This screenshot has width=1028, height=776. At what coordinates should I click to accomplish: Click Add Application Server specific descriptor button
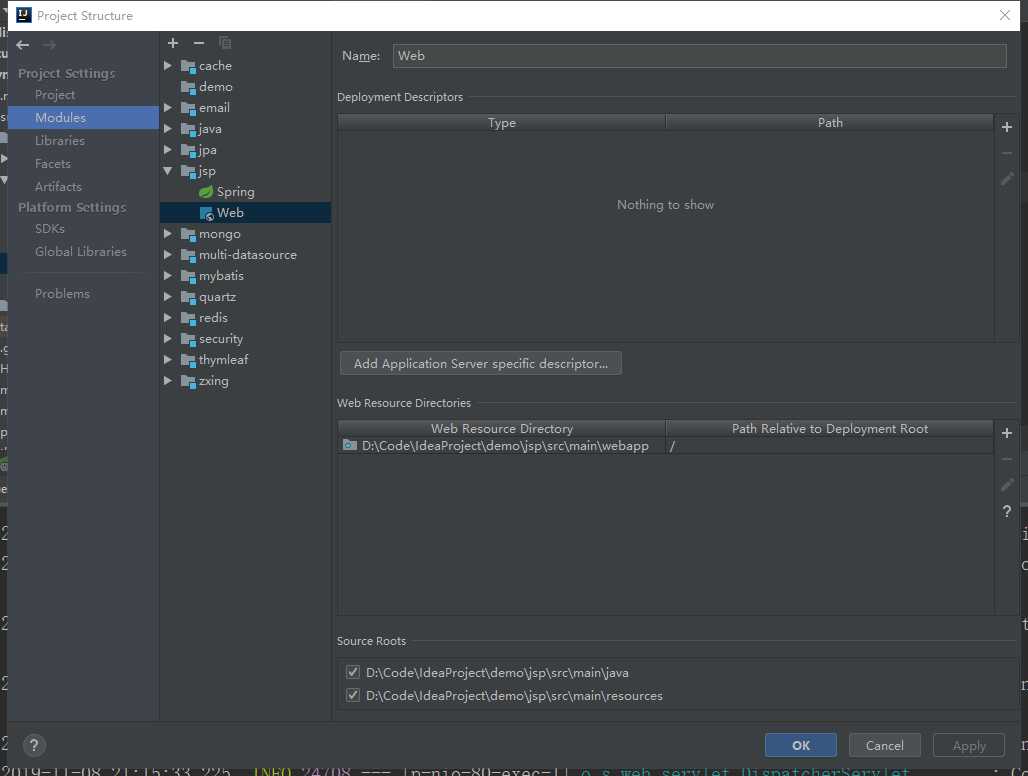coord(481,363)
